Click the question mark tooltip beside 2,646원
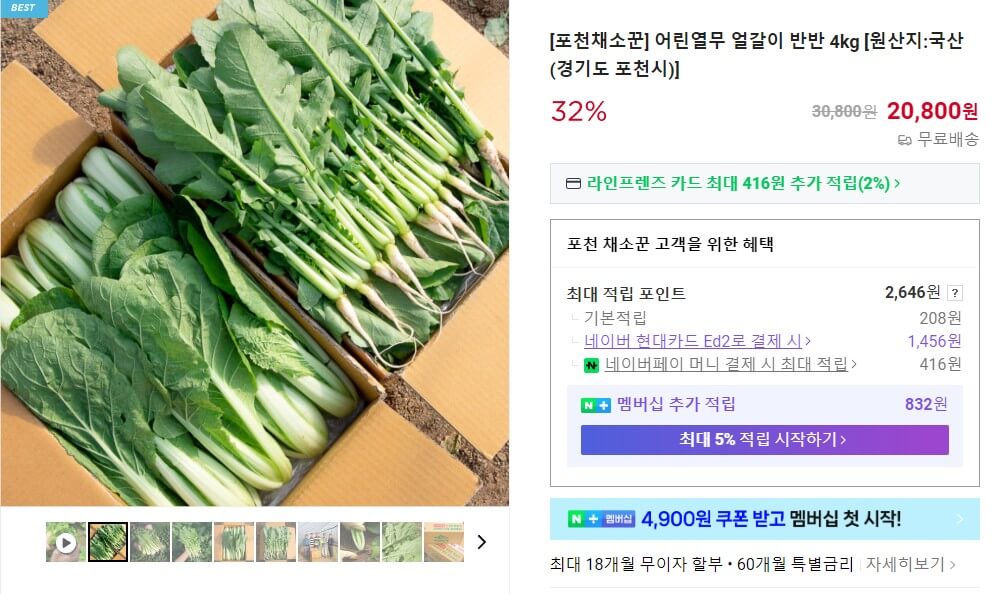Viewport: 1008px width, 594px height. point(957,292)
